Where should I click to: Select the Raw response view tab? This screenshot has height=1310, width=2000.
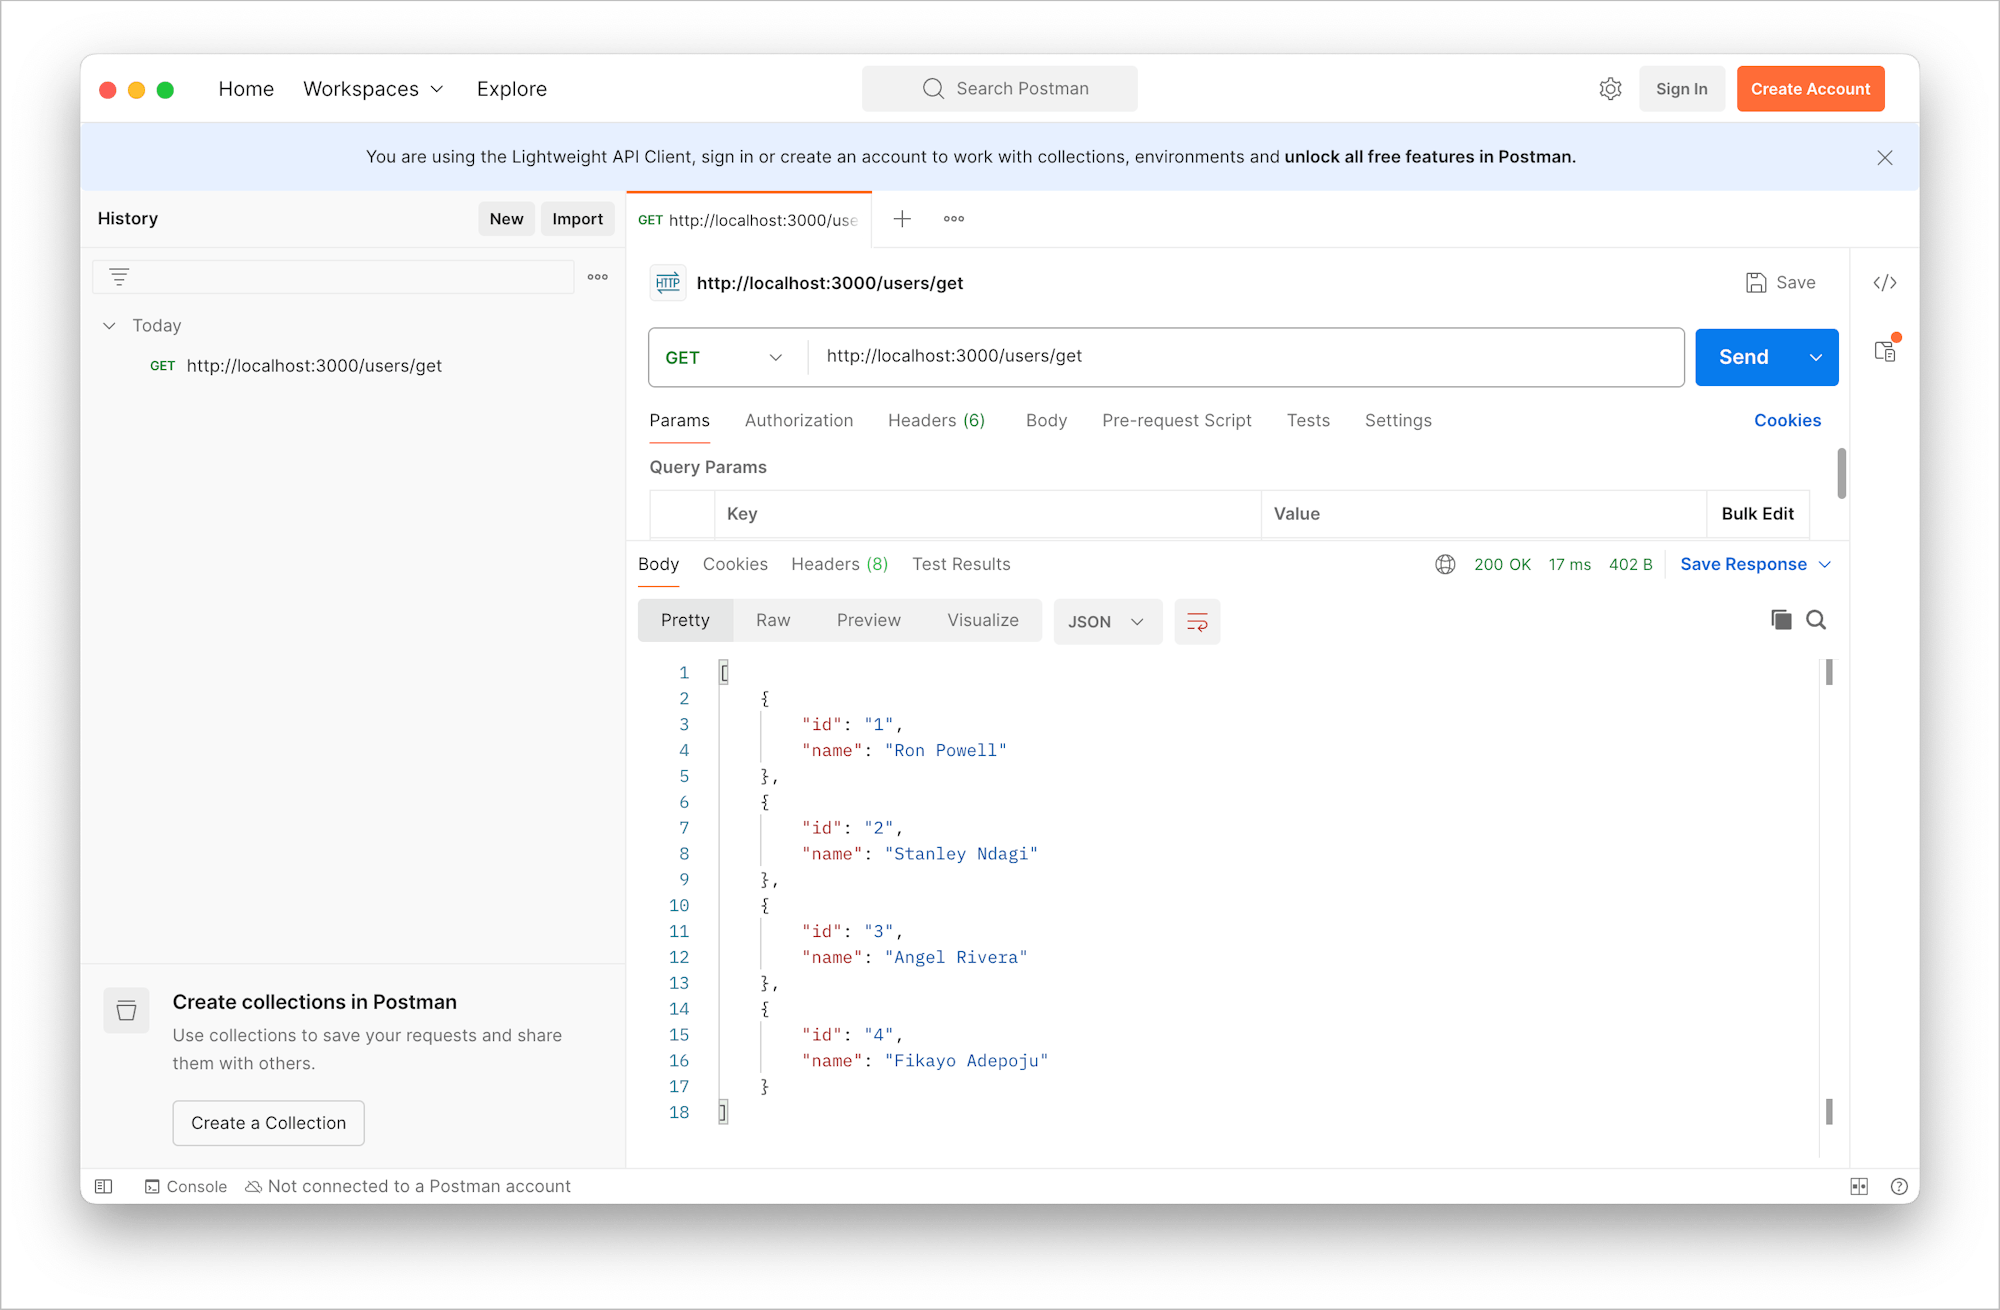click(x=773, y=620)
